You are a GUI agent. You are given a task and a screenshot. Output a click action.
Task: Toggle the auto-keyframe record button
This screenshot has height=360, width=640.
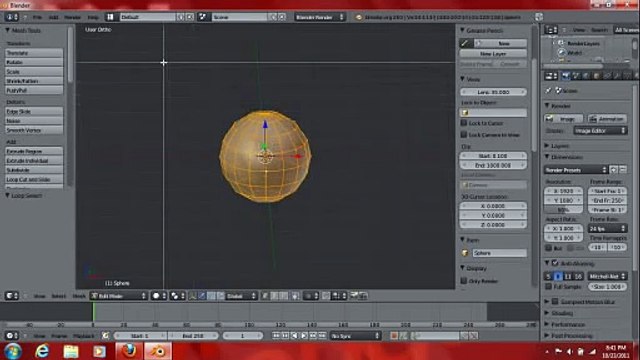[394, 336]
